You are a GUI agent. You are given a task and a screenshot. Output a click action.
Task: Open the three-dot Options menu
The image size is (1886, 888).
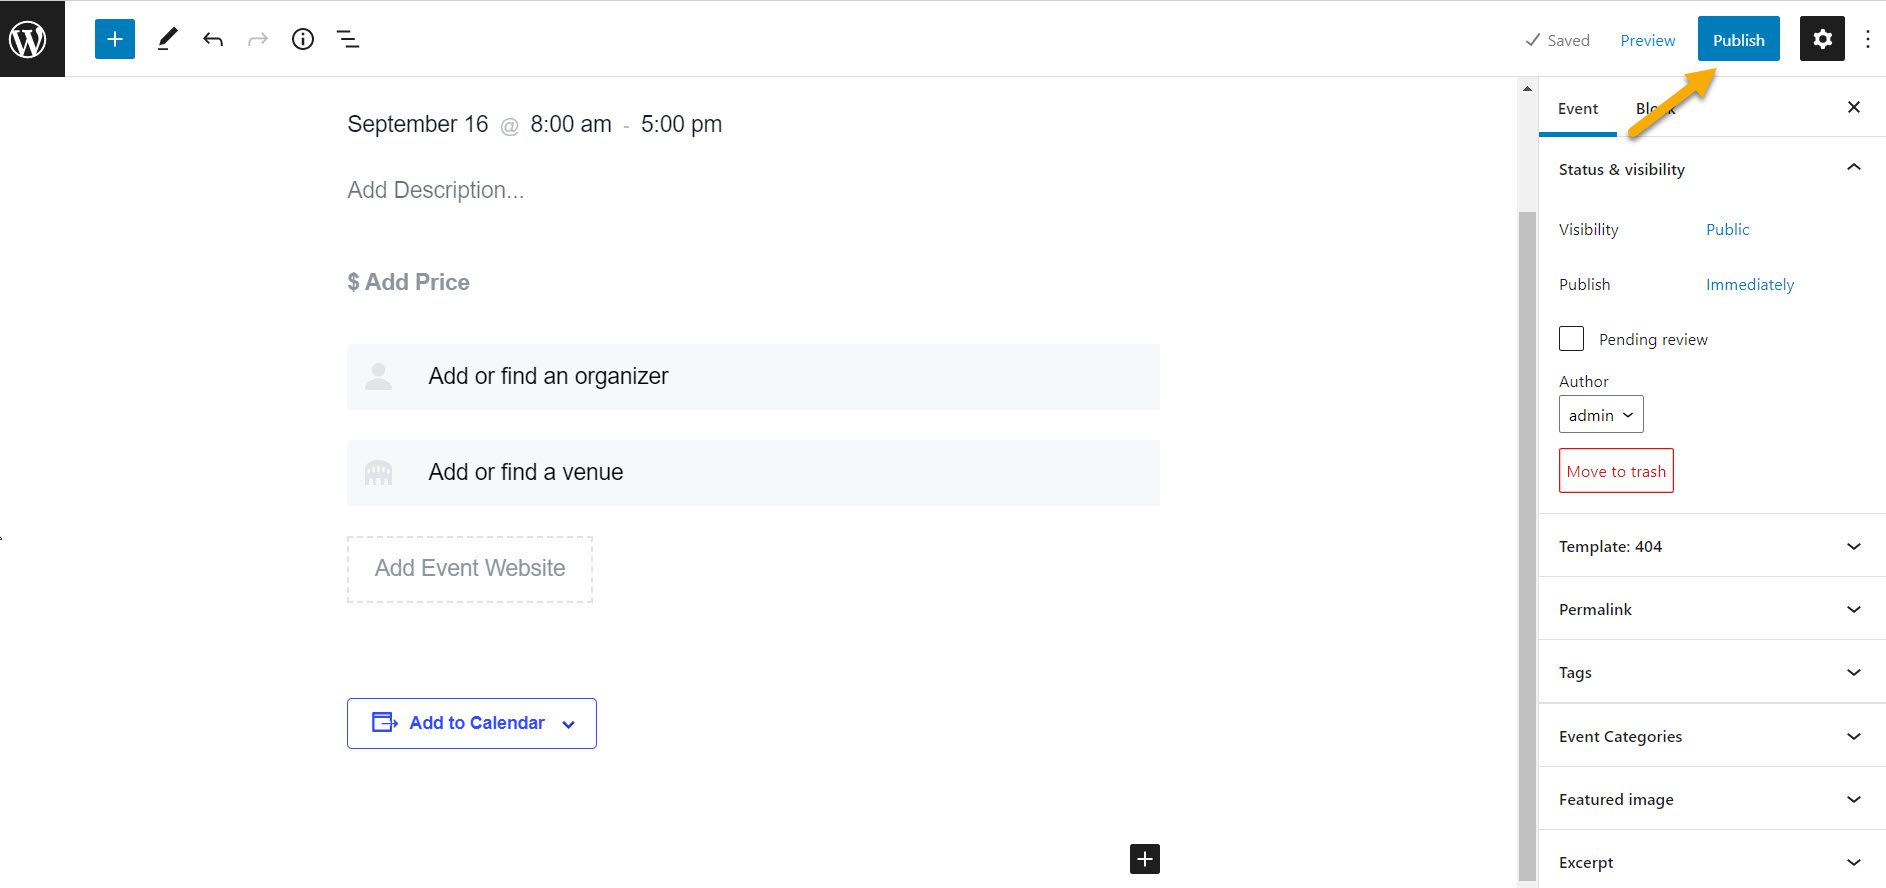pos(1867,39)
